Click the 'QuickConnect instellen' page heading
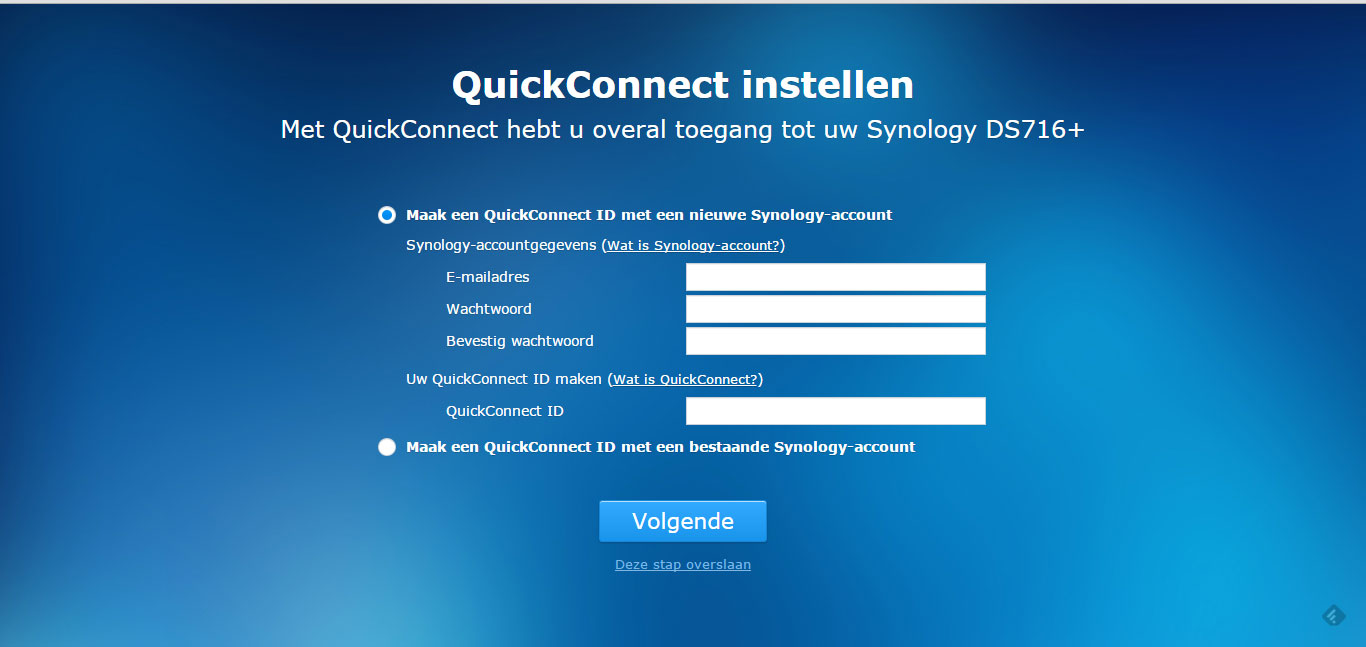This screenshot has height=647, width=1366. [x=683, y=85]
